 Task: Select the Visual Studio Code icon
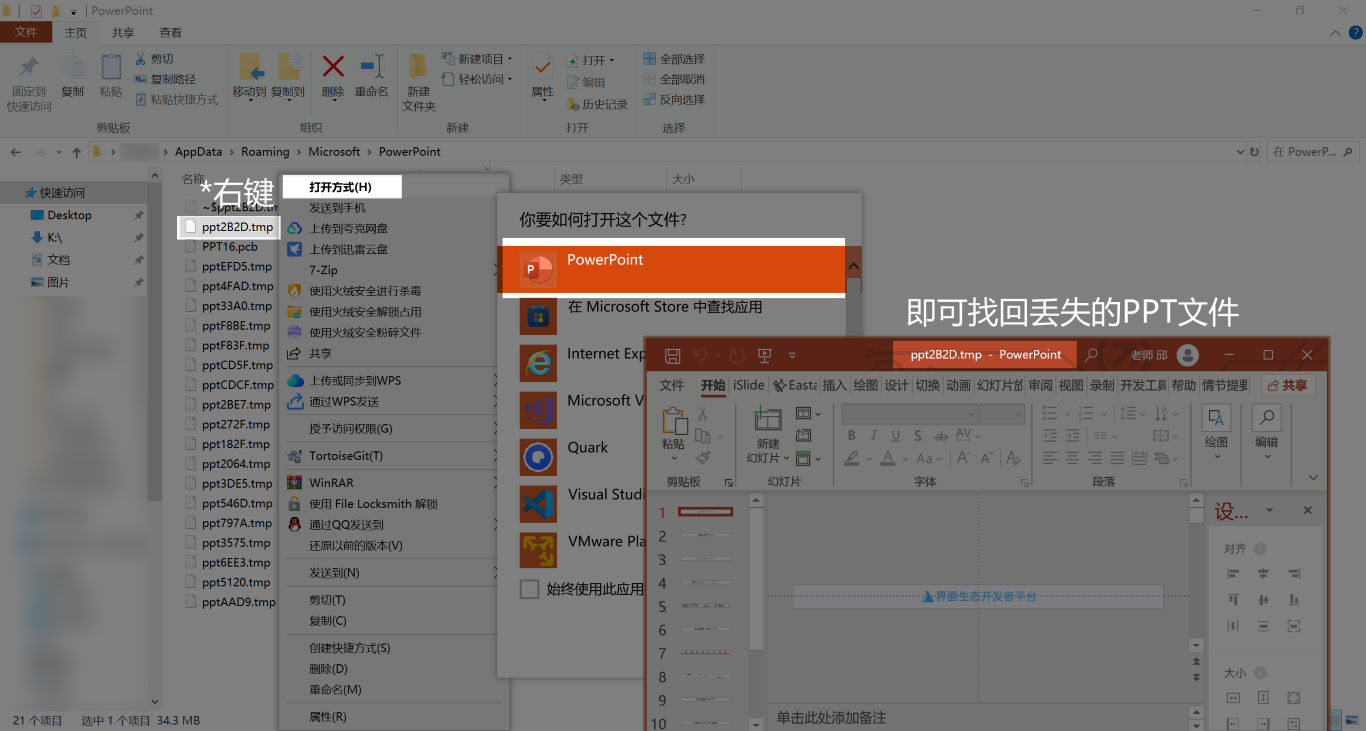pyautogui.click(x=538, y=503)
